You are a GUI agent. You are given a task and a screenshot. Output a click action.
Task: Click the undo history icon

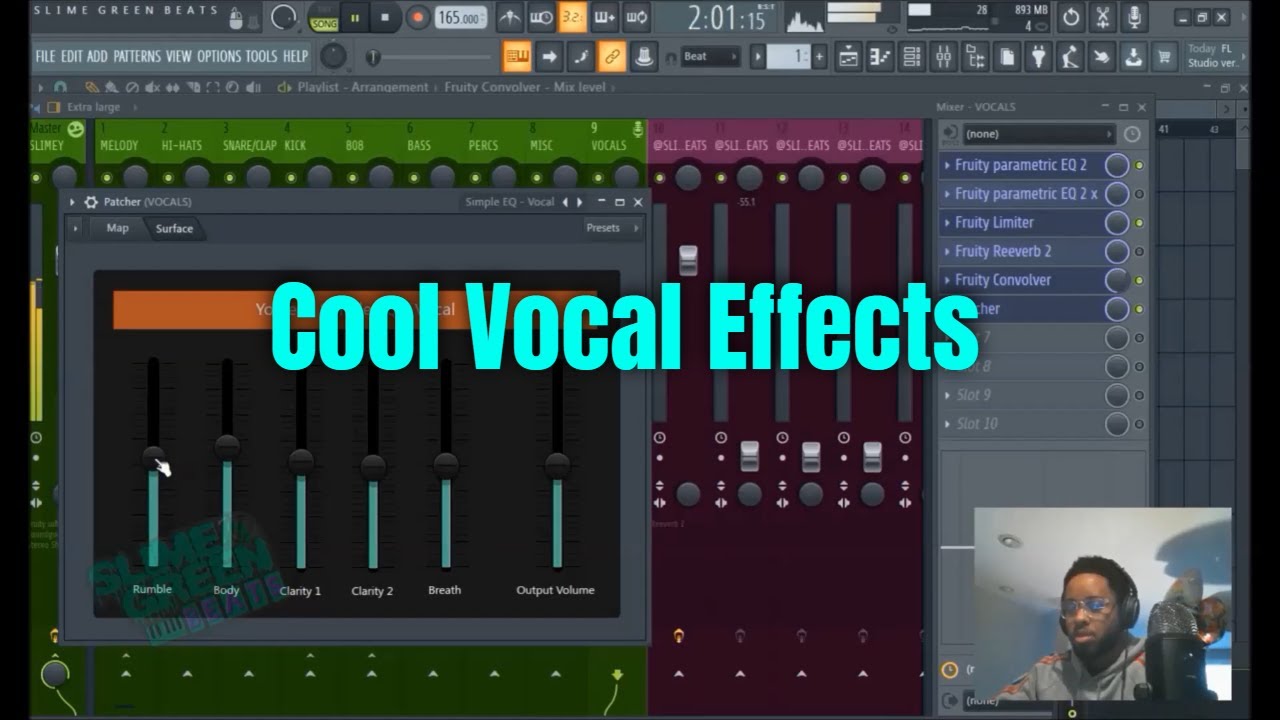point(1071,16)
